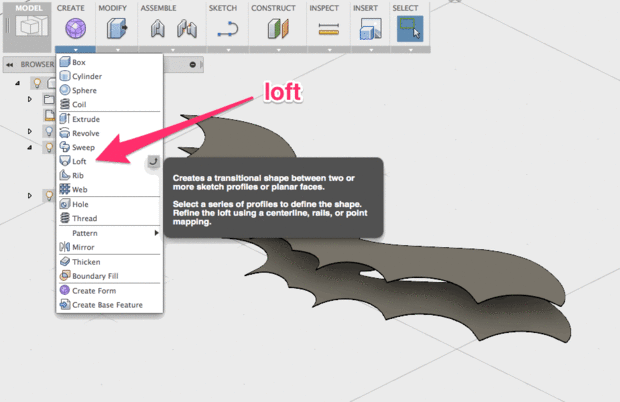Choose Extrude from the Create menu

click(x=110, y=119)
